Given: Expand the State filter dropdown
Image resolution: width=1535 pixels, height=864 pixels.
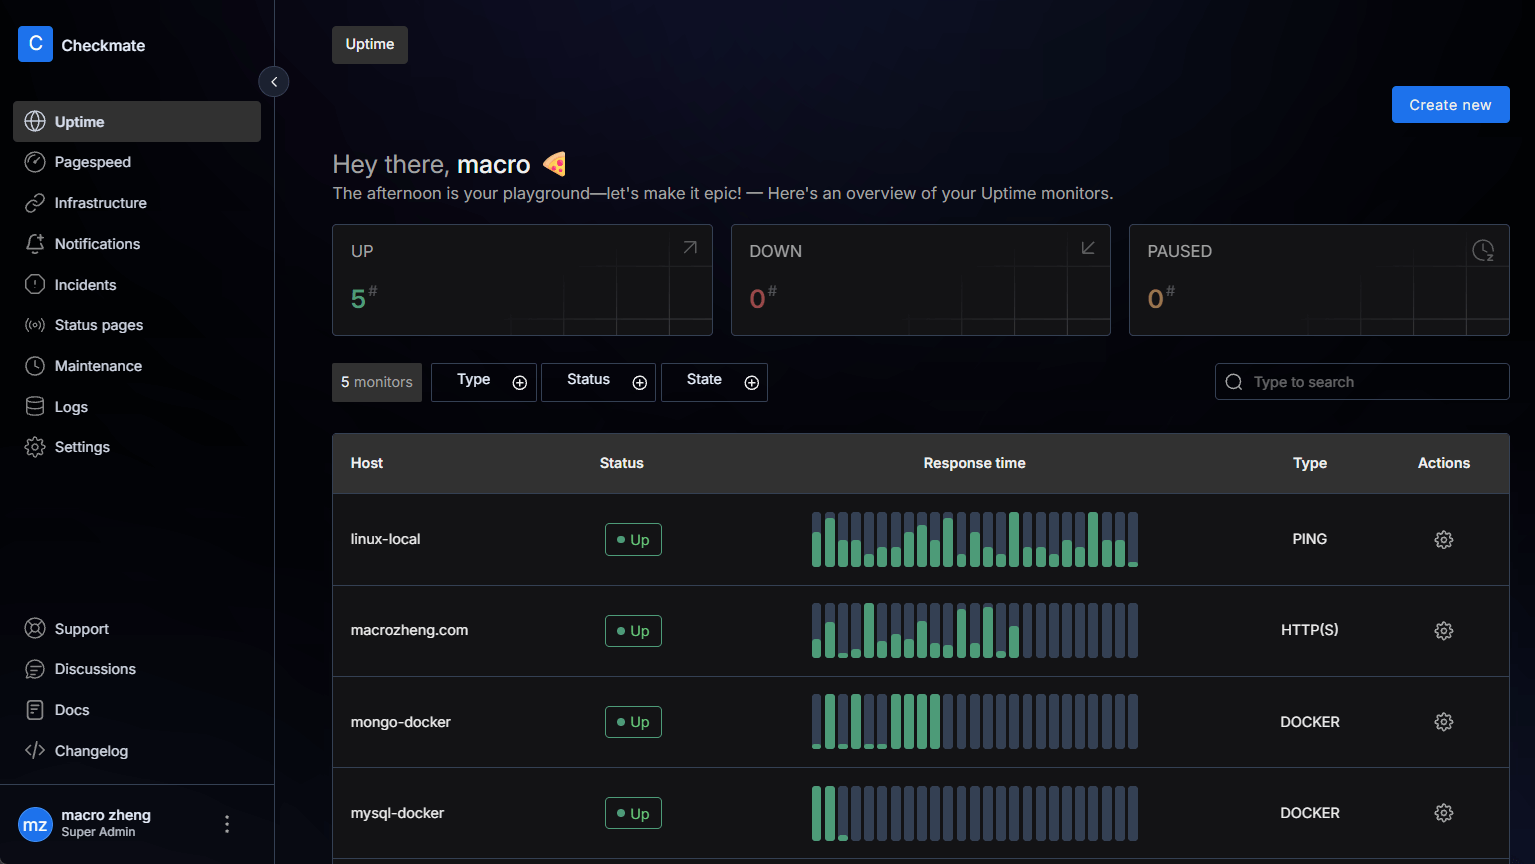Looking at the screenshot, I should (x=714, y=382).
